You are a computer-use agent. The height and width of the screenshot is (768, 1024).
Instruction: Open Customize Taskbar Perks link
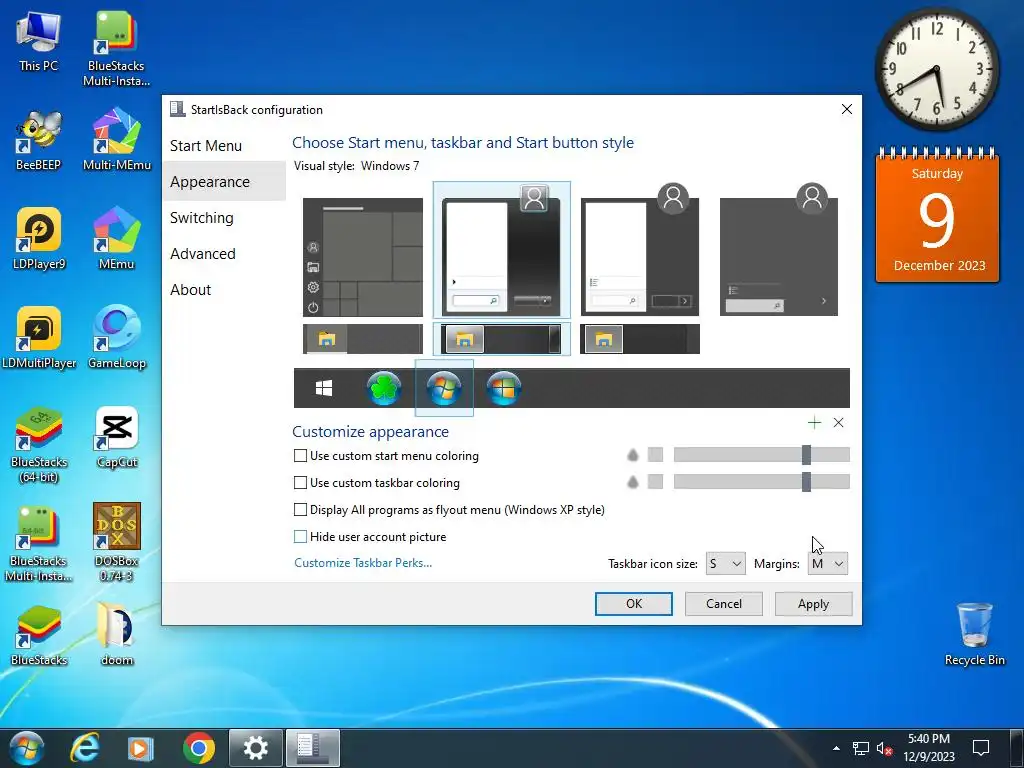pyautogui.click(x=363, y=563)
